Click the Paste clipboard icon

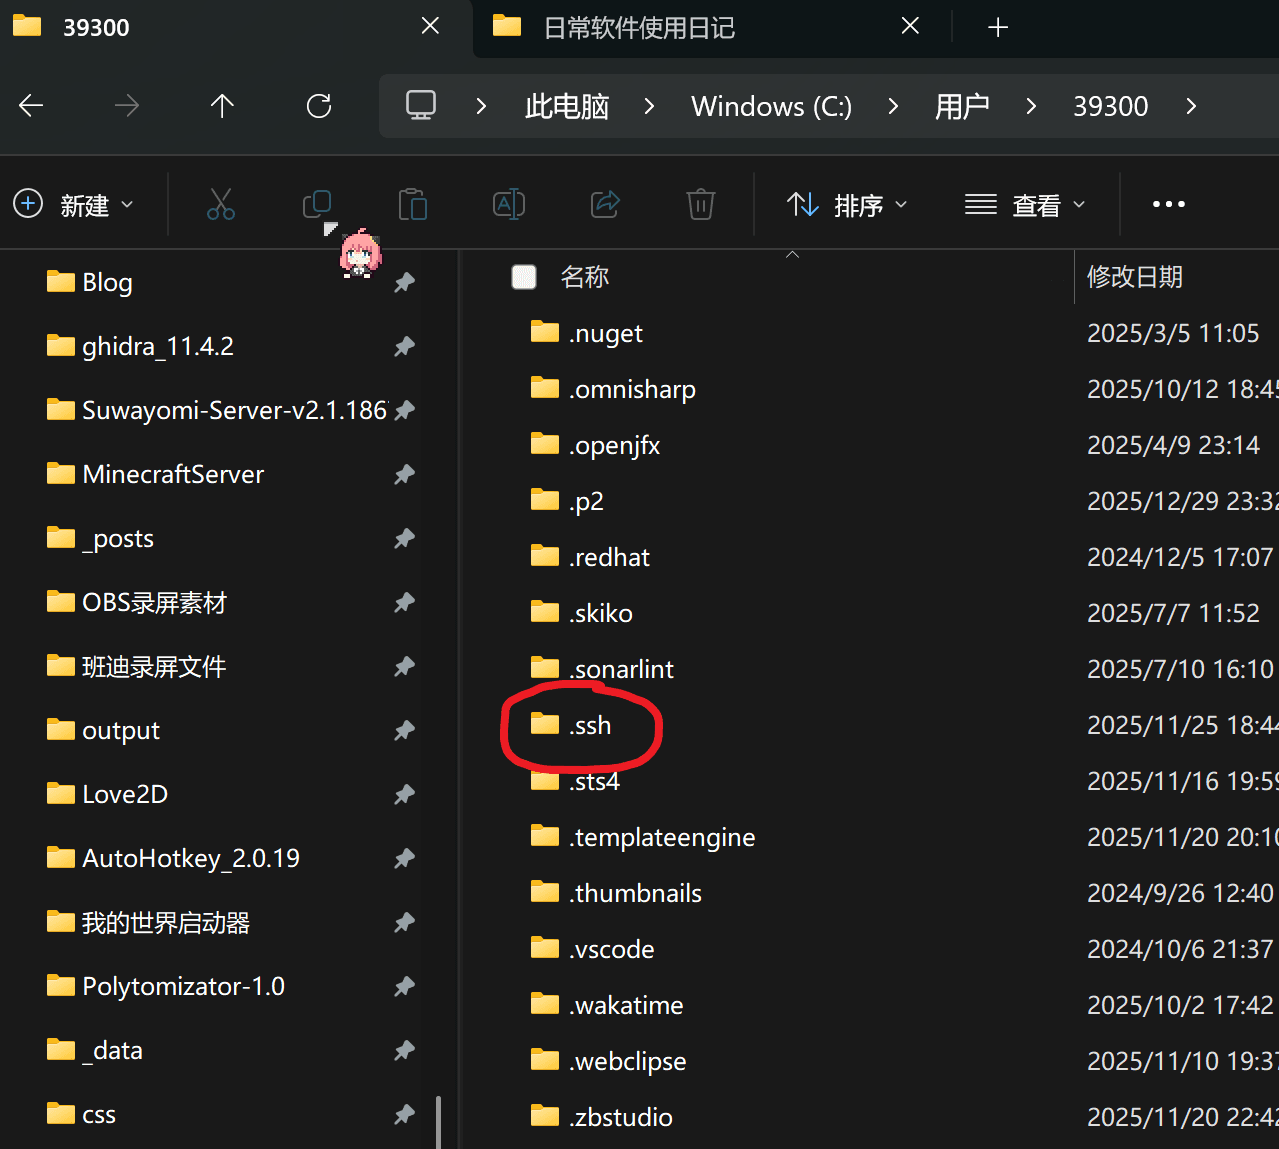coord(412,204)
